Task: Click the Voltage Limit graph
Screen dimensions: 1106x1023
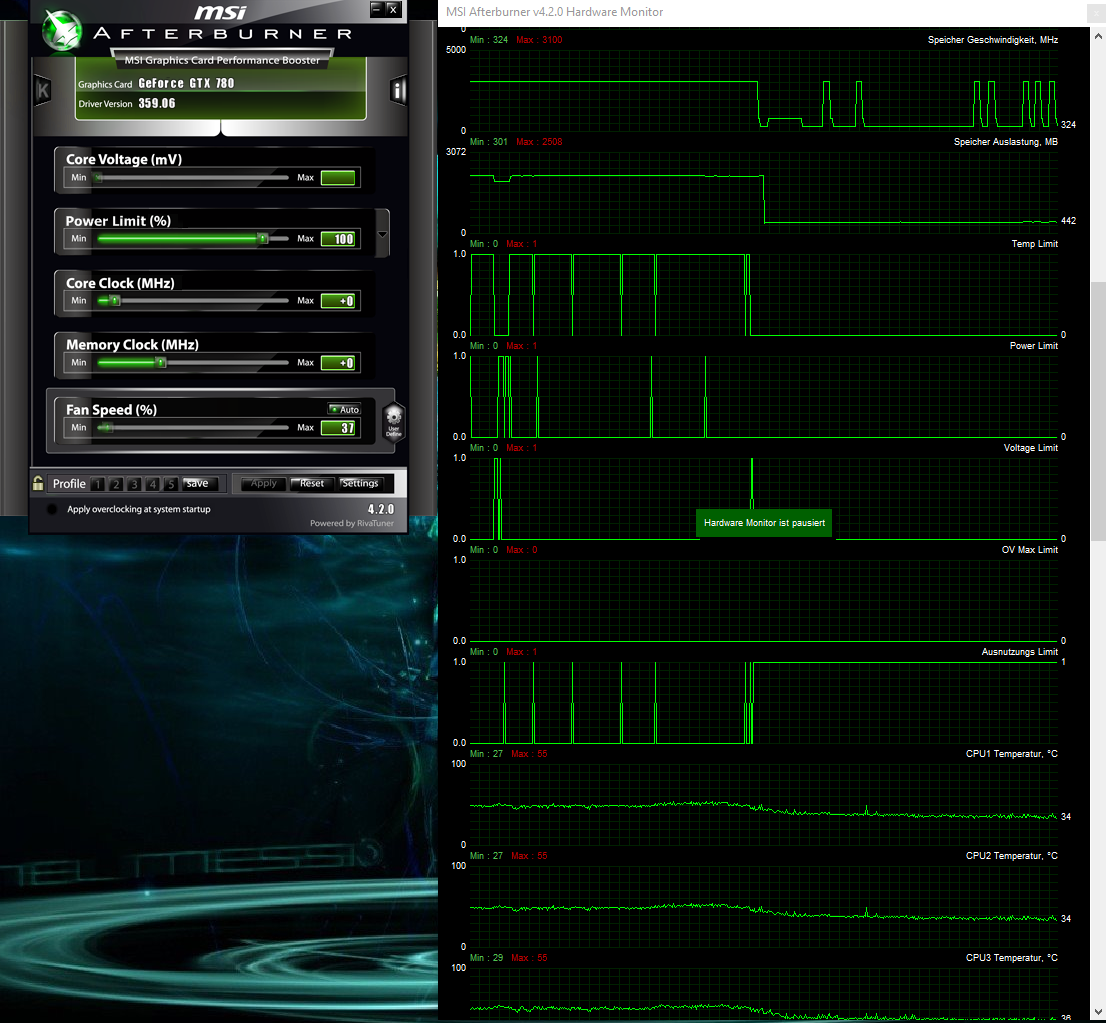Action: [x=764, y=498]
